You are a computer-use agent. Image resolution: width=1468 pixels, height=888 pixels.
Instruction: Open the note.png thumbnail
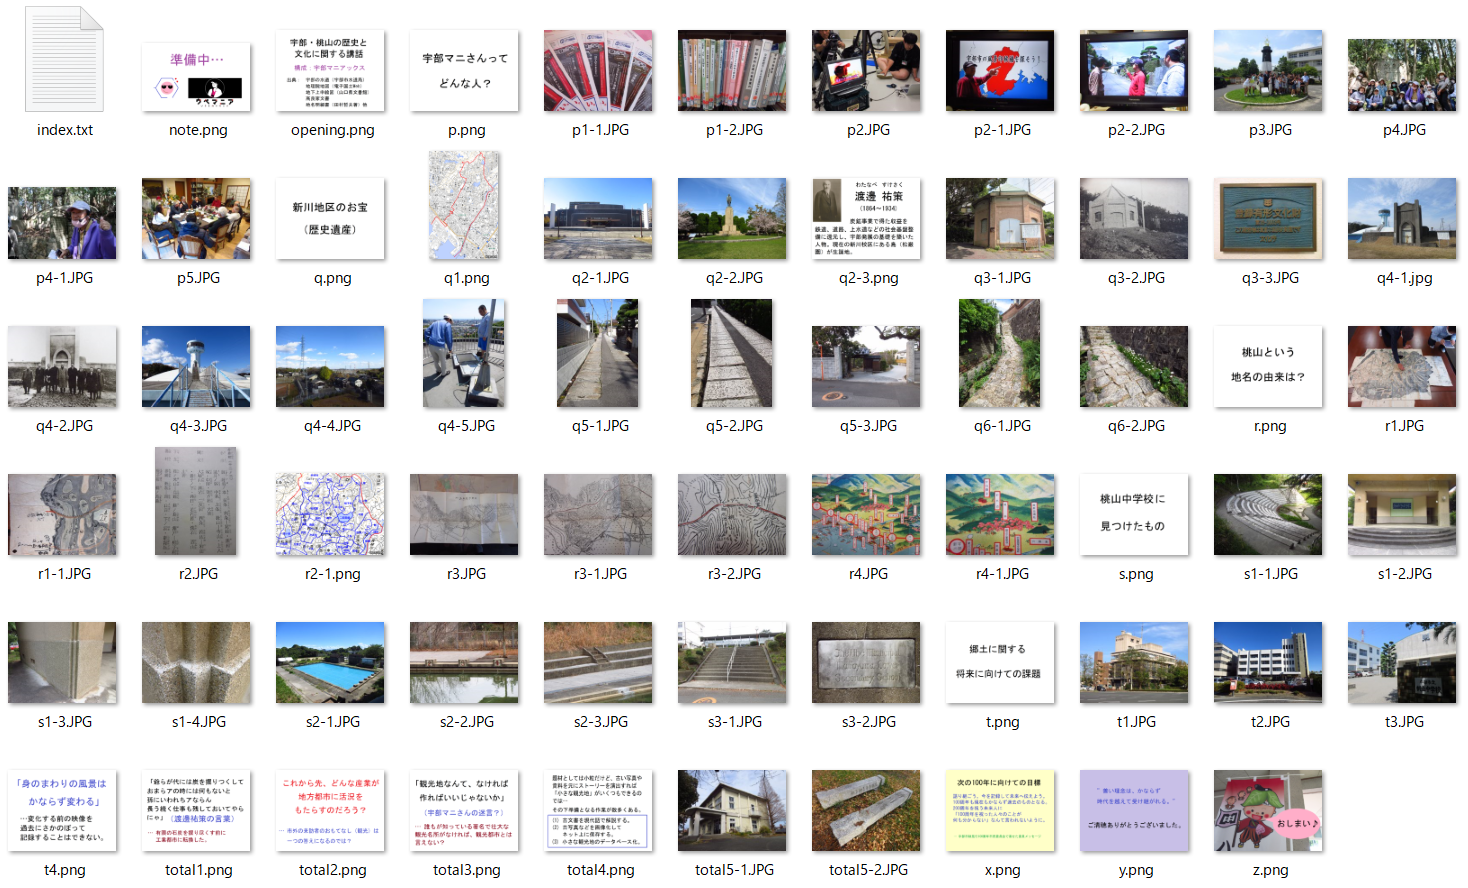click(x=197, y=76)
